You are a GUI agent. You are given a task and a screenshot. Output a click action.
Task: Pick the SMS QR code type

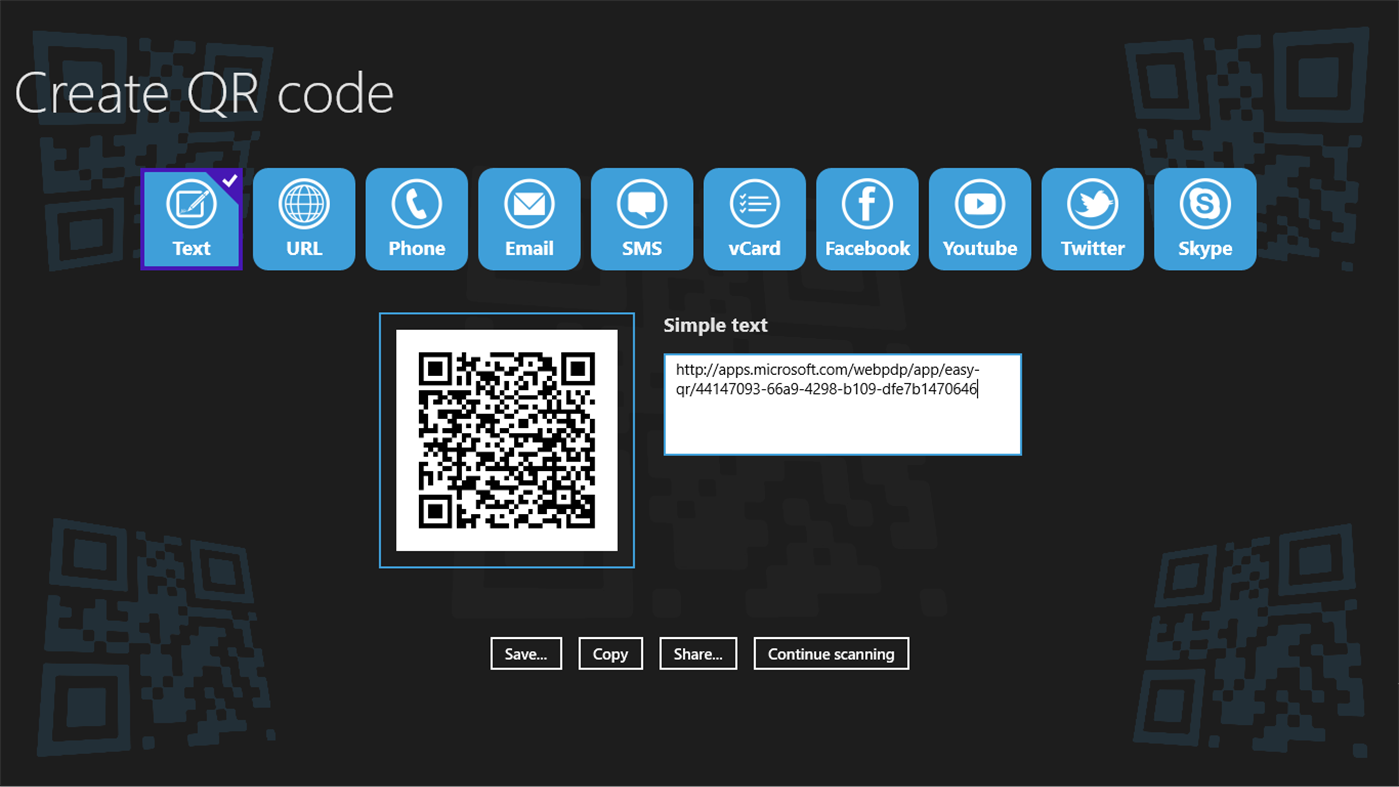pos(641,219)
